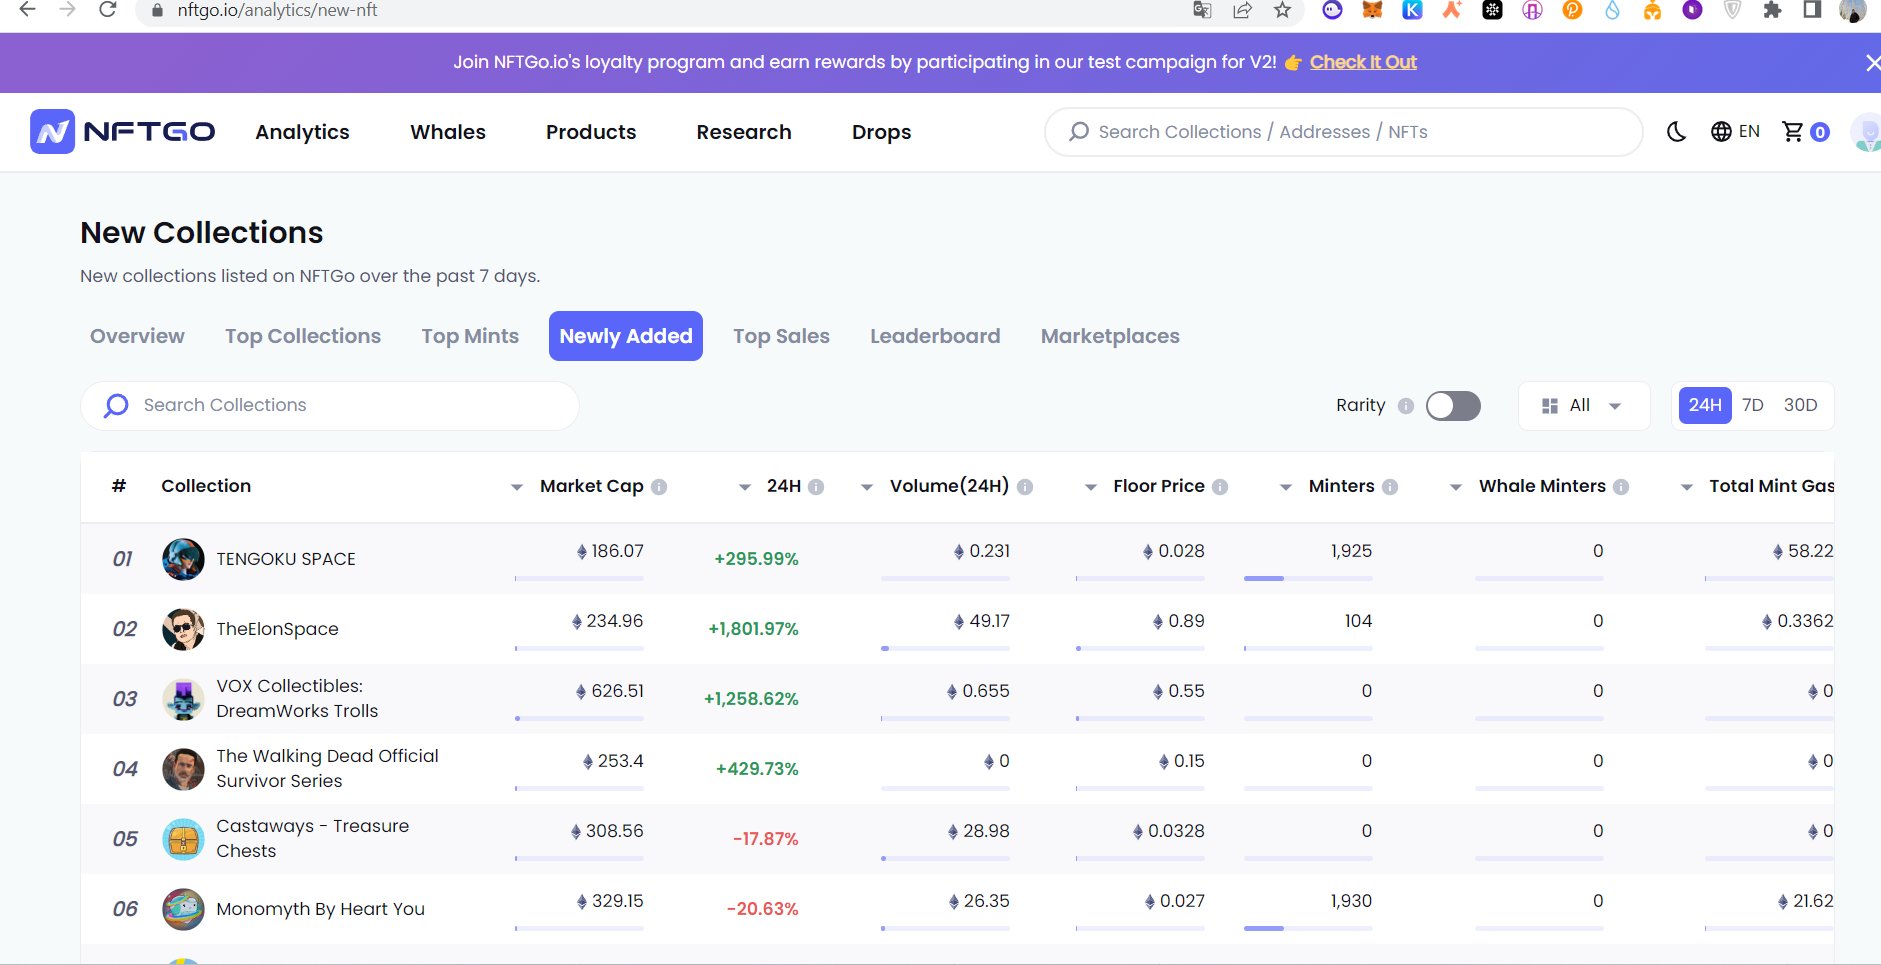Sort by Minters arrow

point(1286,487)
